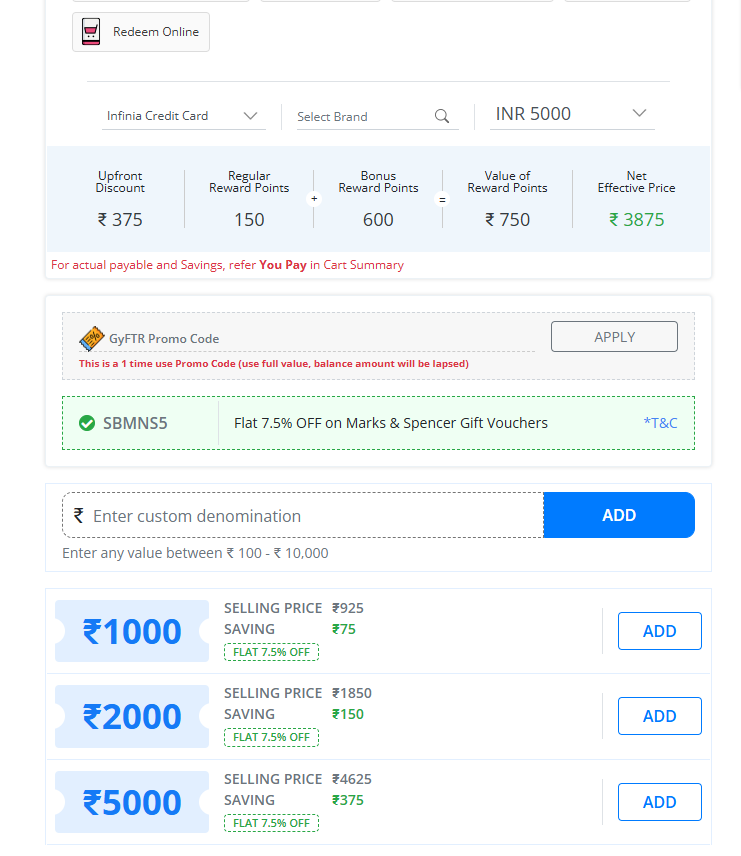
Task: Click the Cart Summary link
Action: point(362,265)
